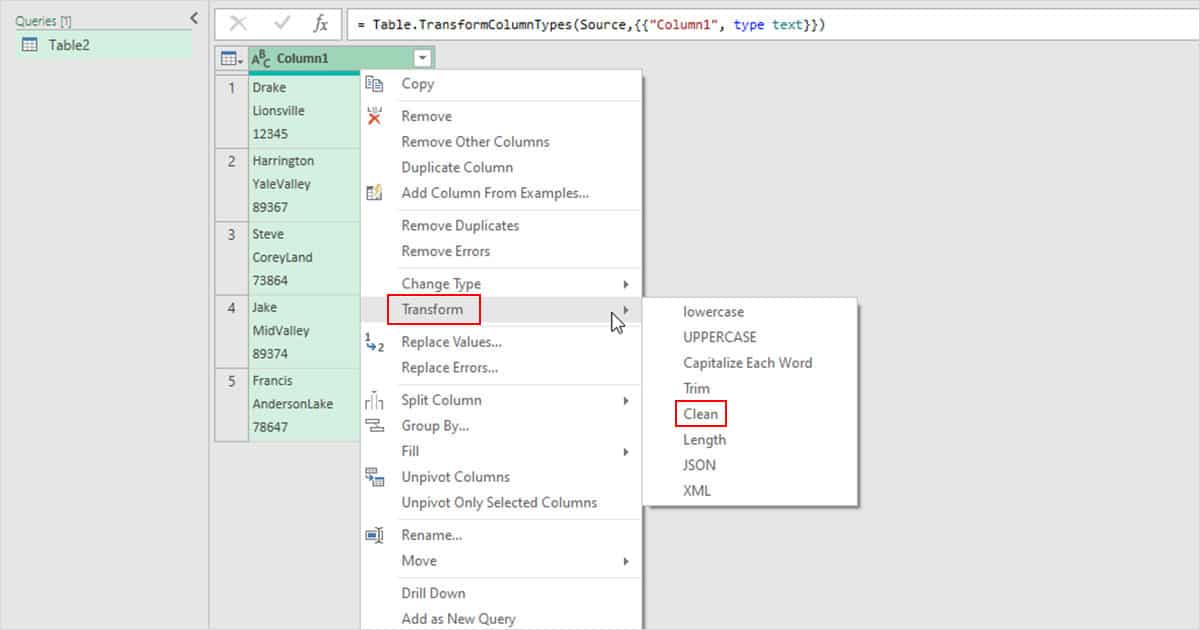Click the table selector icon above row numbers
Screen dimensions: 1200x630
pos(230,58)
